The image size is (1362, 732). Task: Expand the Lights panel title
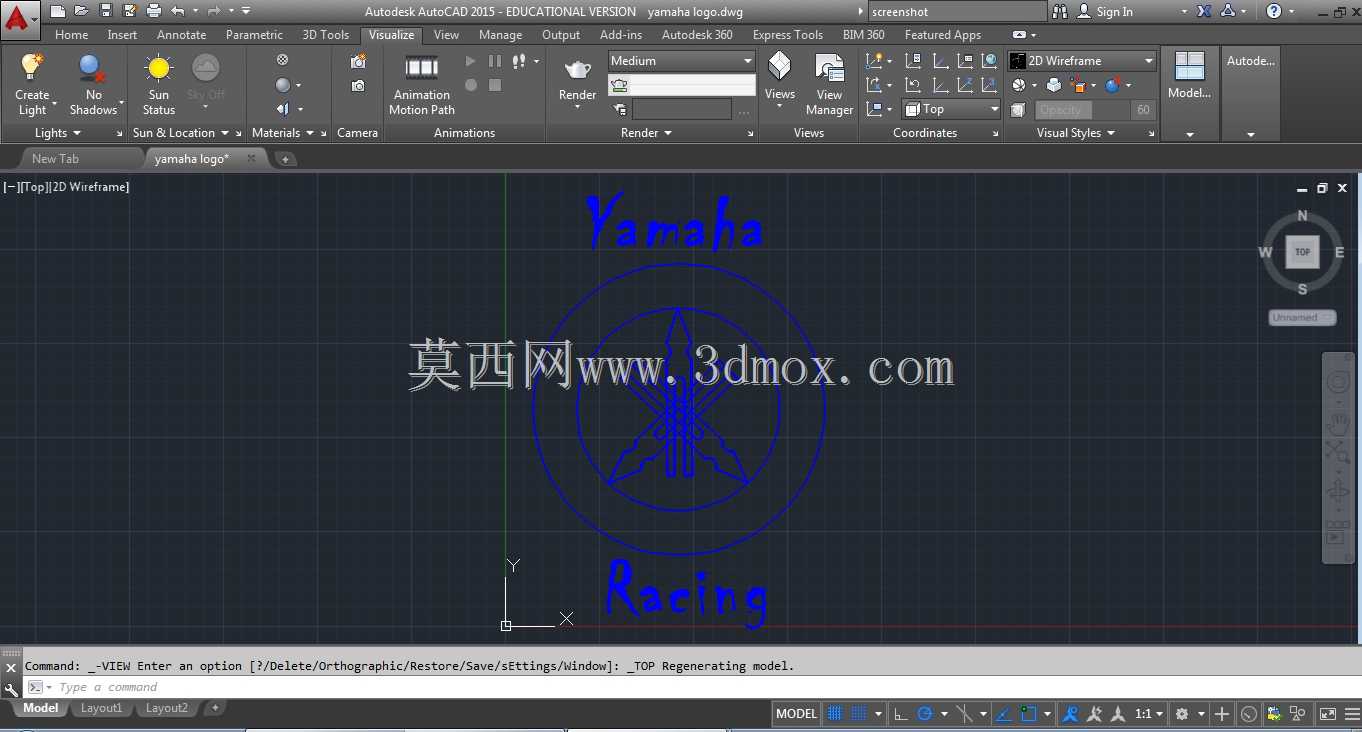pyautogui.click(x=58, y=133)
